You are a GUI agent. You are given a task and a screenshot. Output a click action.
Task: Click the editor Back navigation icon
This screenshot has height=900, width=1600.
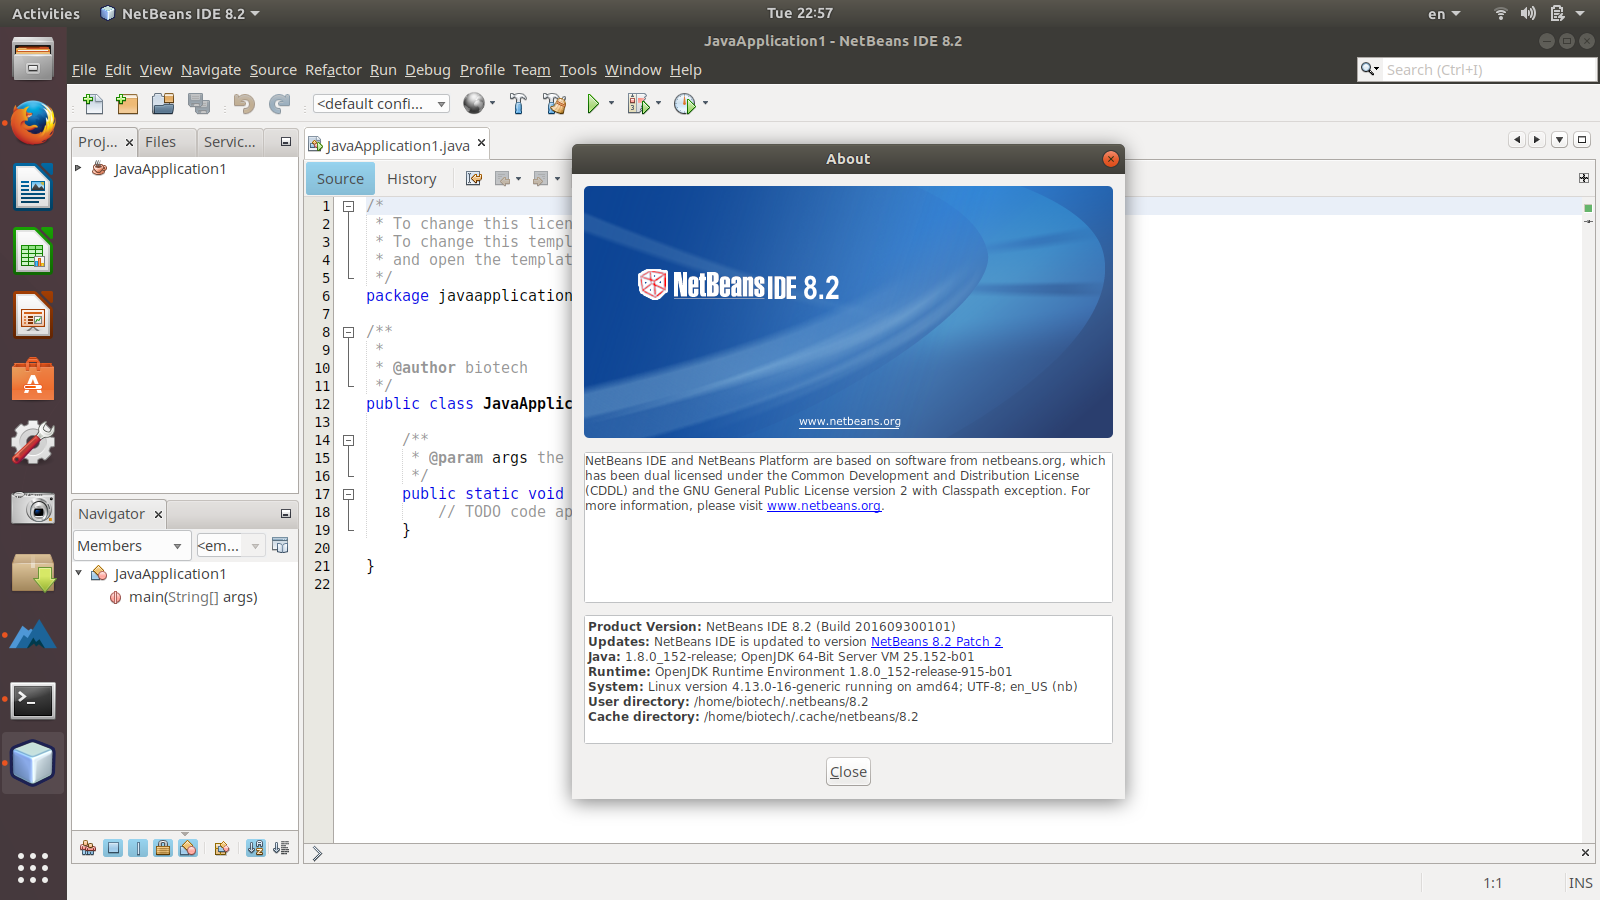pyautogui.click(x=502, y=178)
